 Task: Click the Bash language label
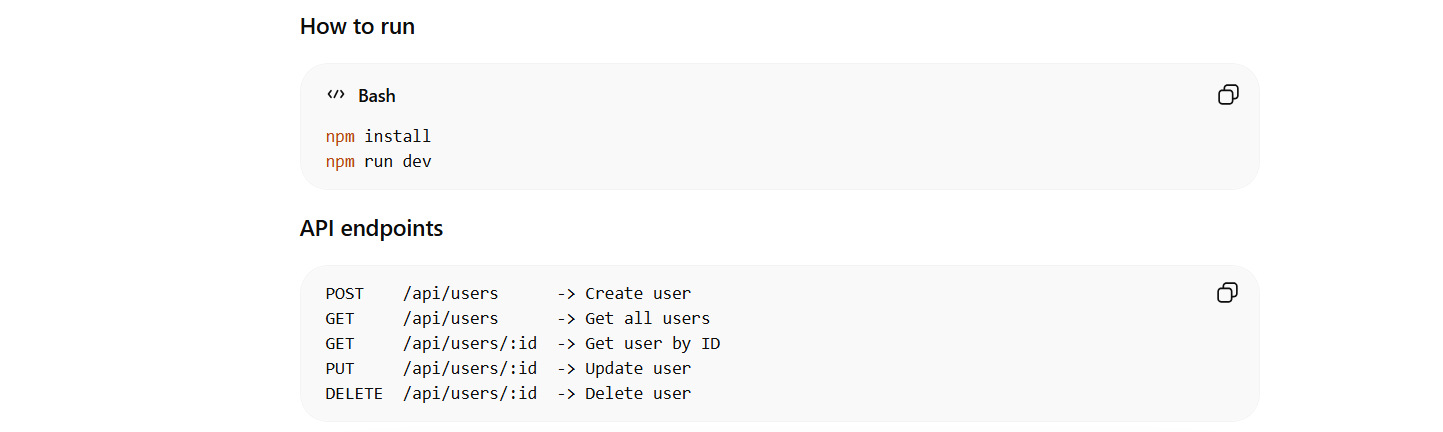click(377, 96)
